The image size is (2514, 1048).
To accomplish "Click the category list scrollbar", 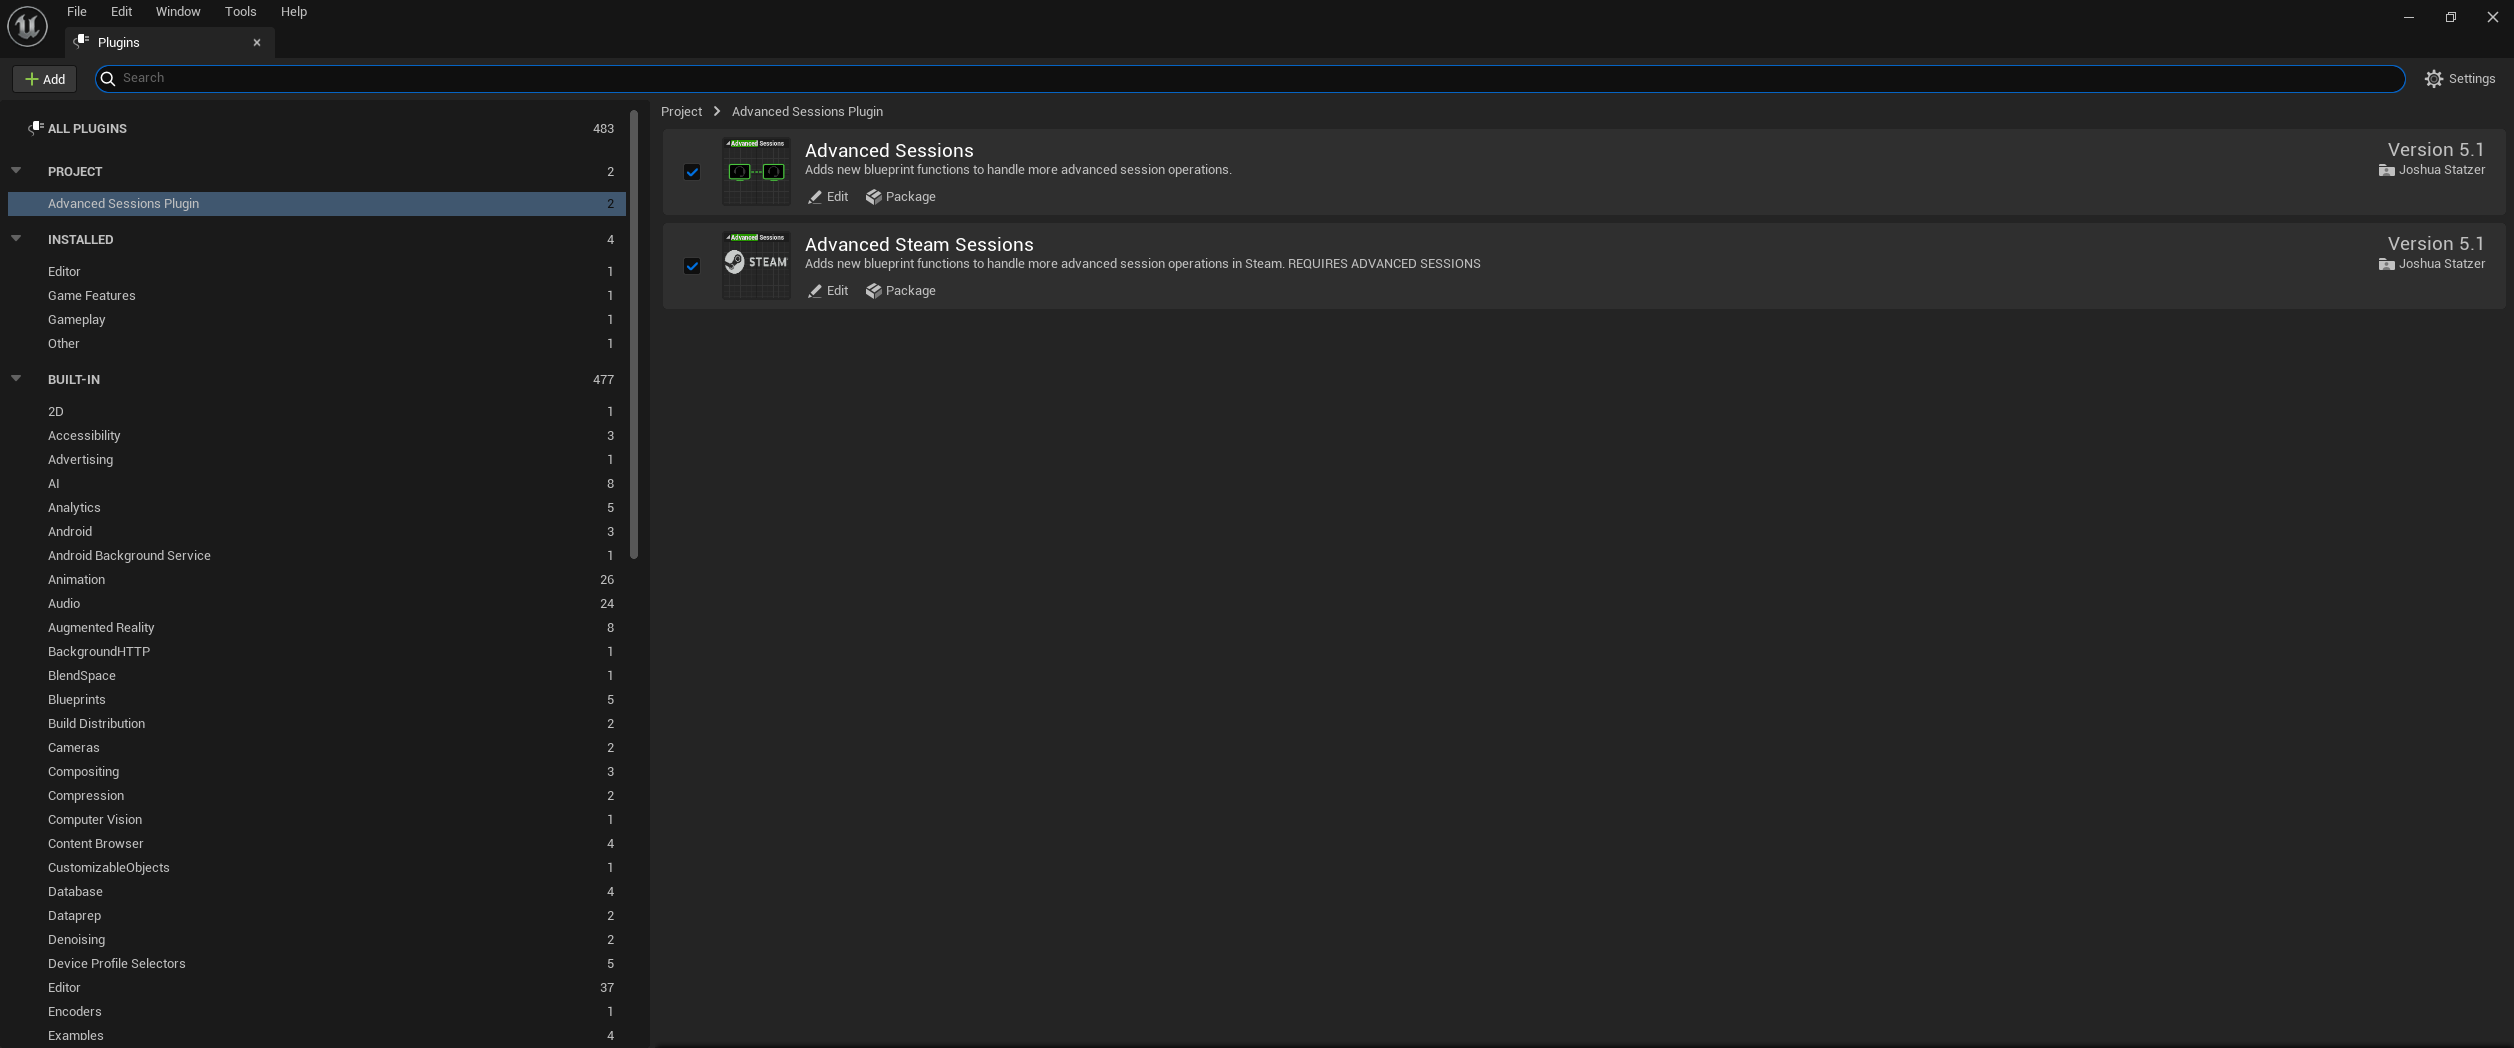I will [x=634, y=335].
